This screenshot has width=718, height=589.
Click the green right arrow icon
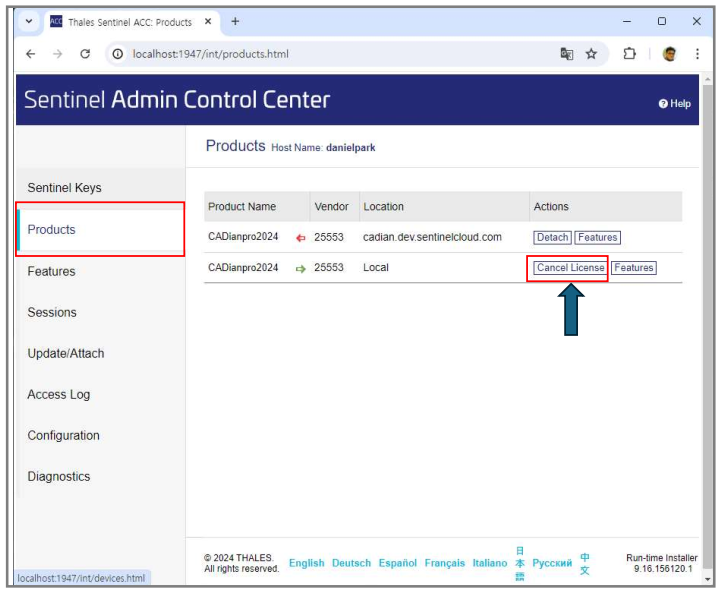[x=300, y=269]
